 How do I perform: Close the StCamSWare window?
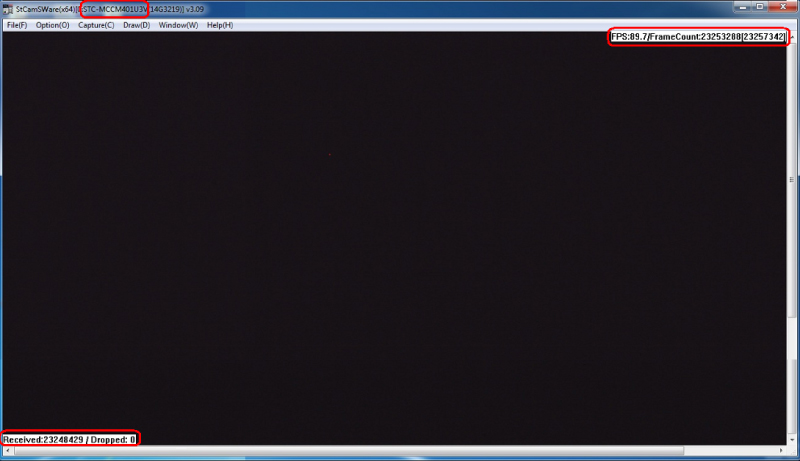pyautogui.click(x=781, y=9)
